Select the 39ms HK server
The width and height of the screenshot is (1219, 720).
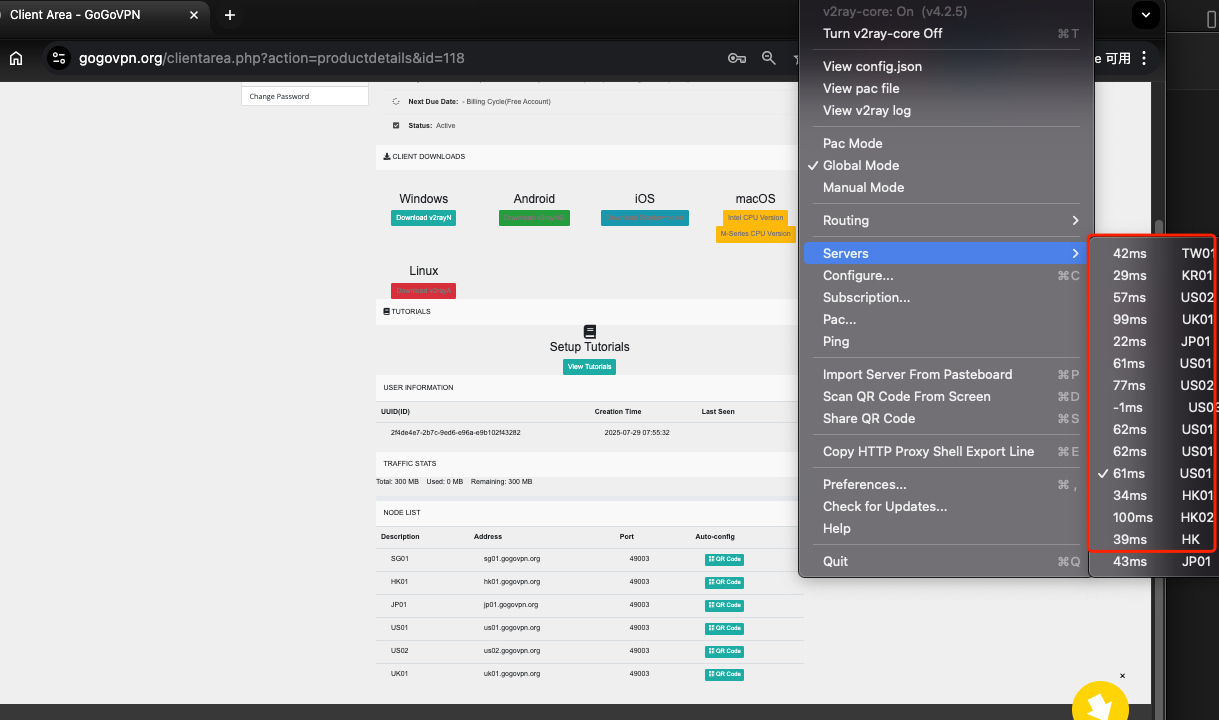(x=1154, y=539)
